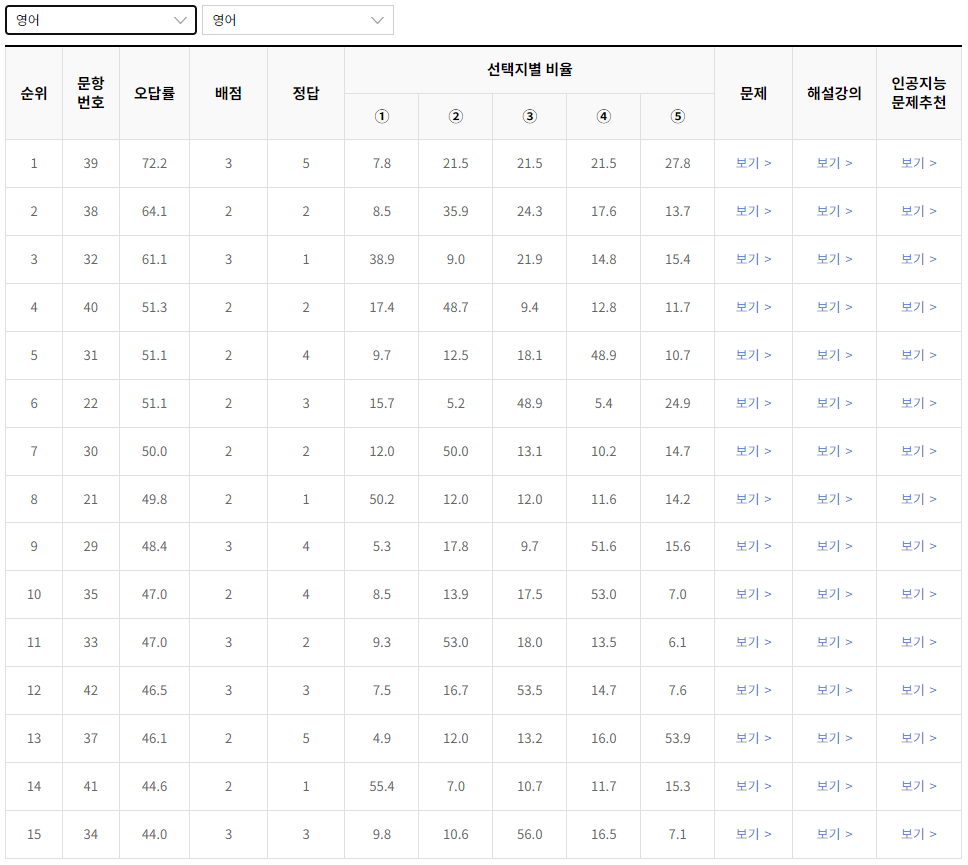
Task: Open 해설강의 for question 42
Action: coord(835,690)
